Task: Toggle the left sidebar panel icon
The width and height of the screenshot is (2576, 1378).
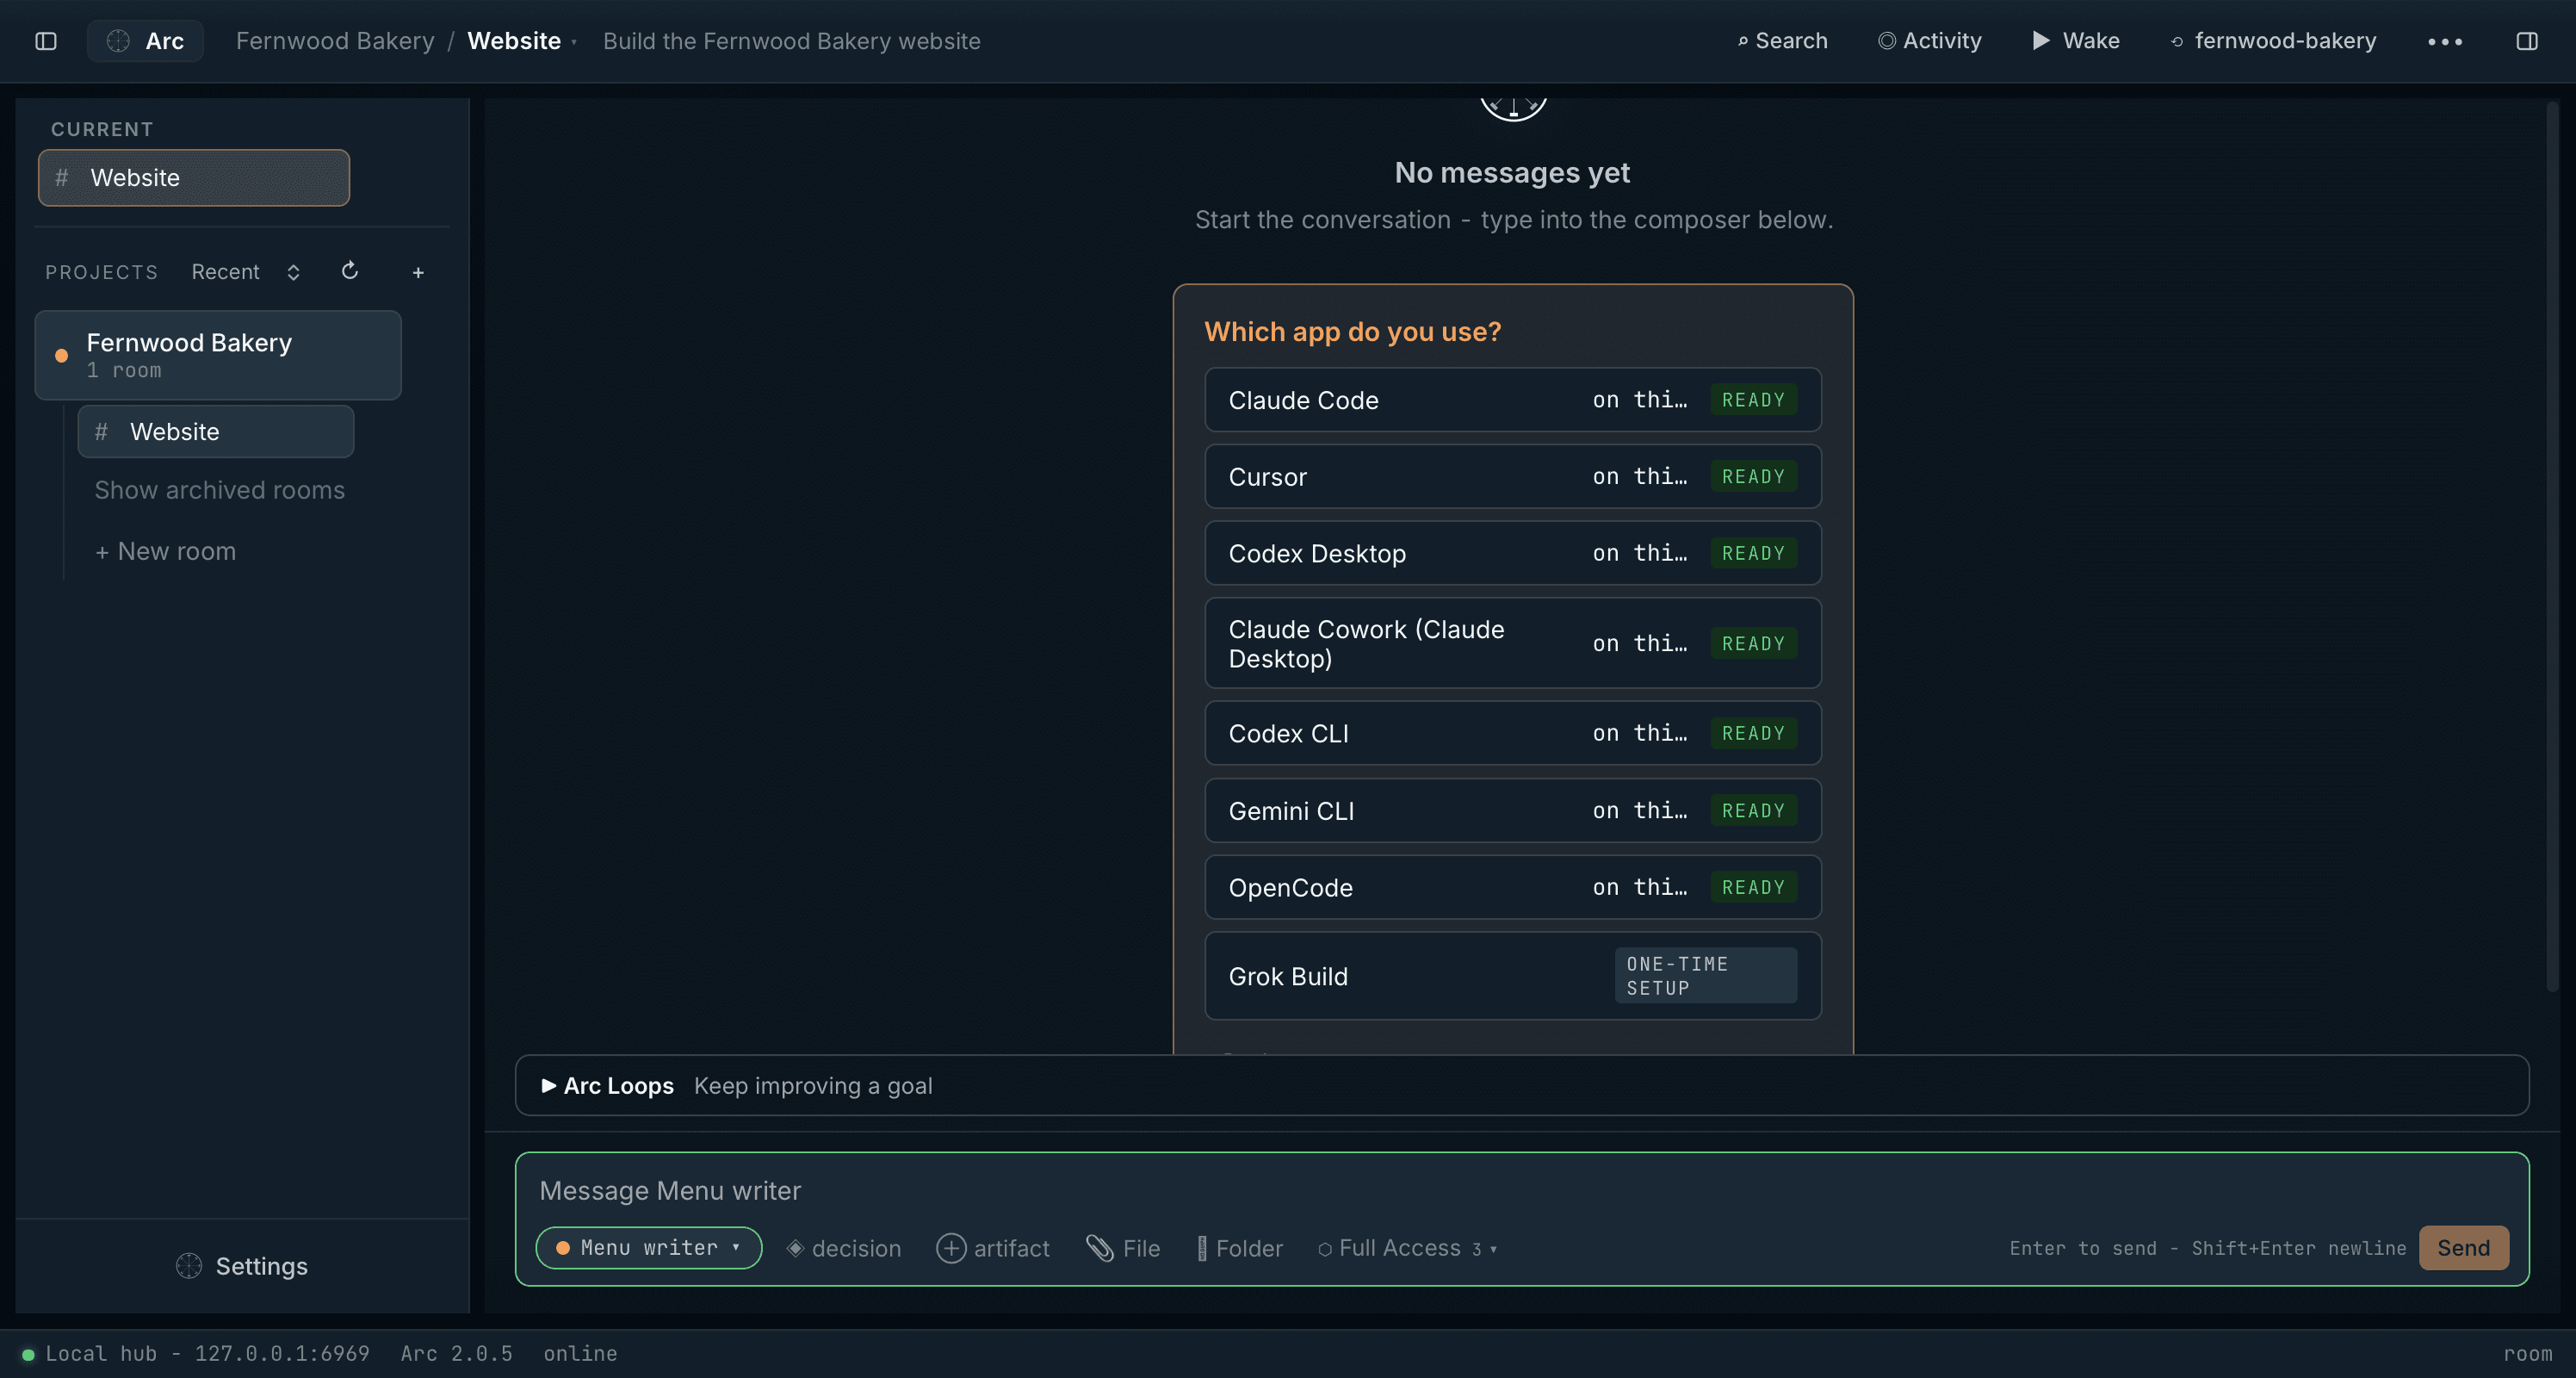Action: [x=46, y=41]
